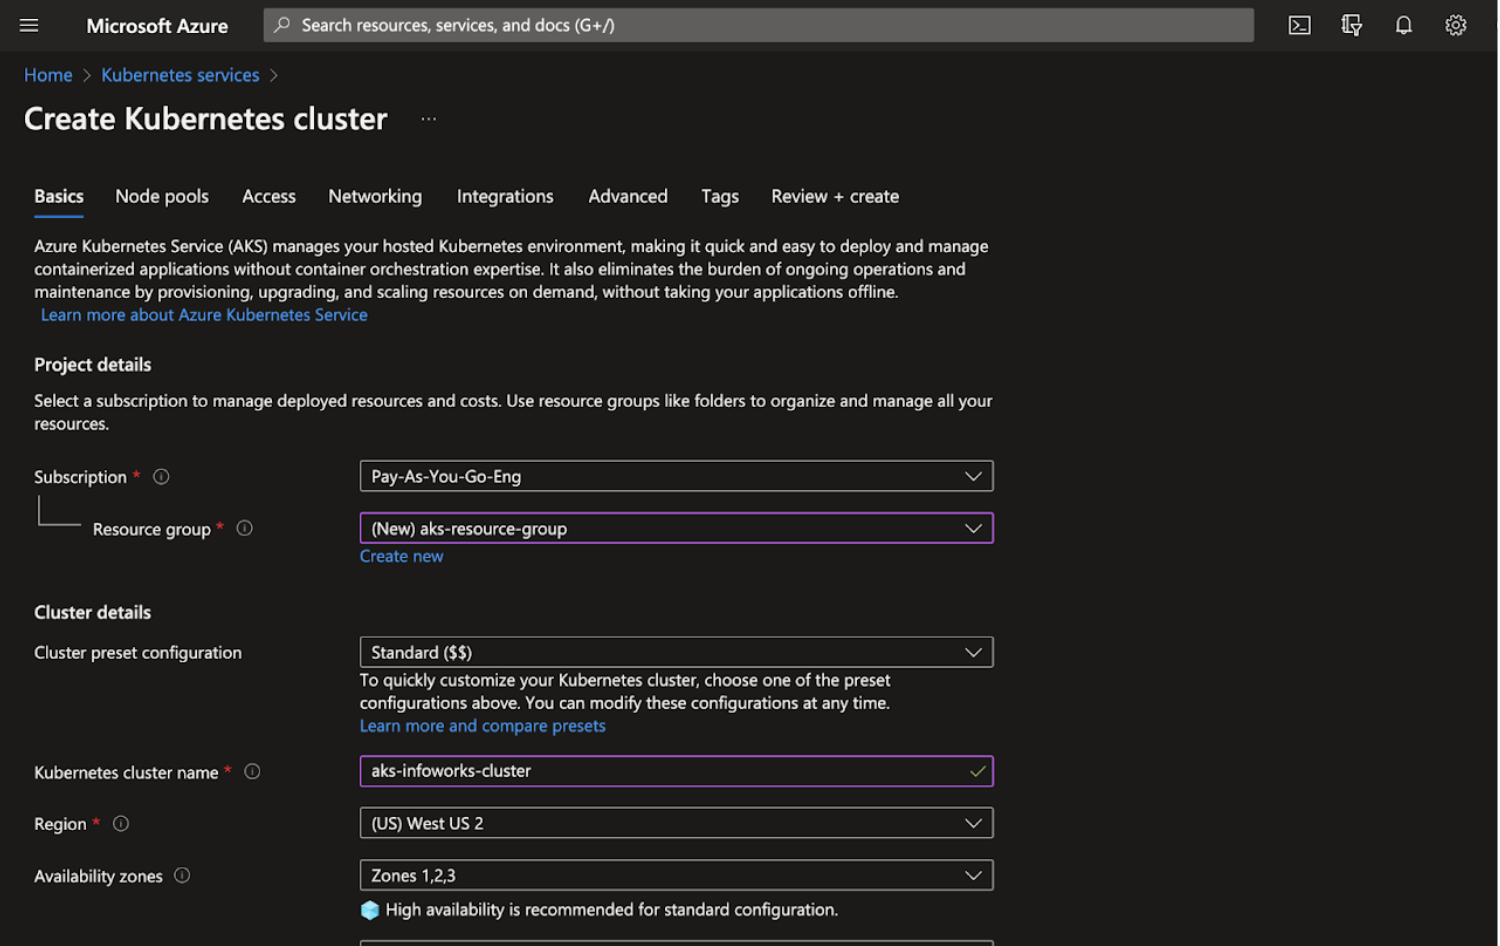Open Learn more and compare presets link
The width and height of the screenshot is (1500, 946).
pos(483,726)
